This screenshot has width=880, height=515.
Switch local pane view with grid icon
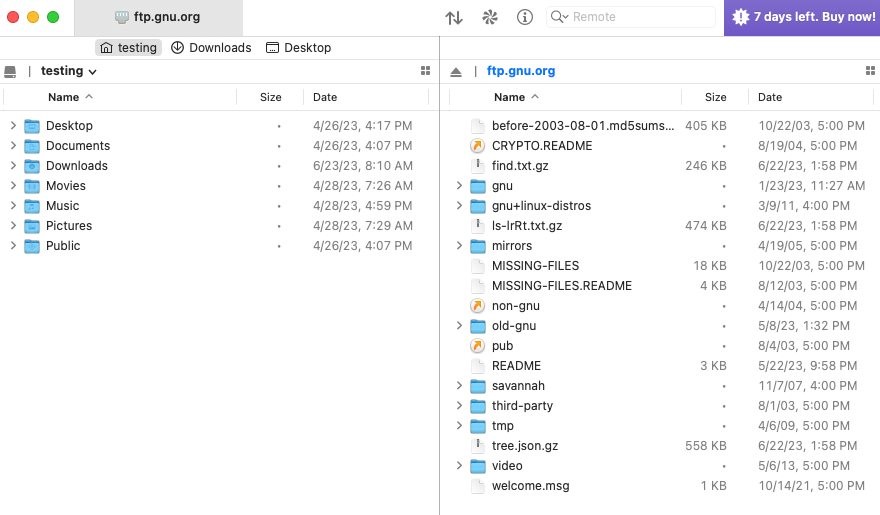point(425,71)
